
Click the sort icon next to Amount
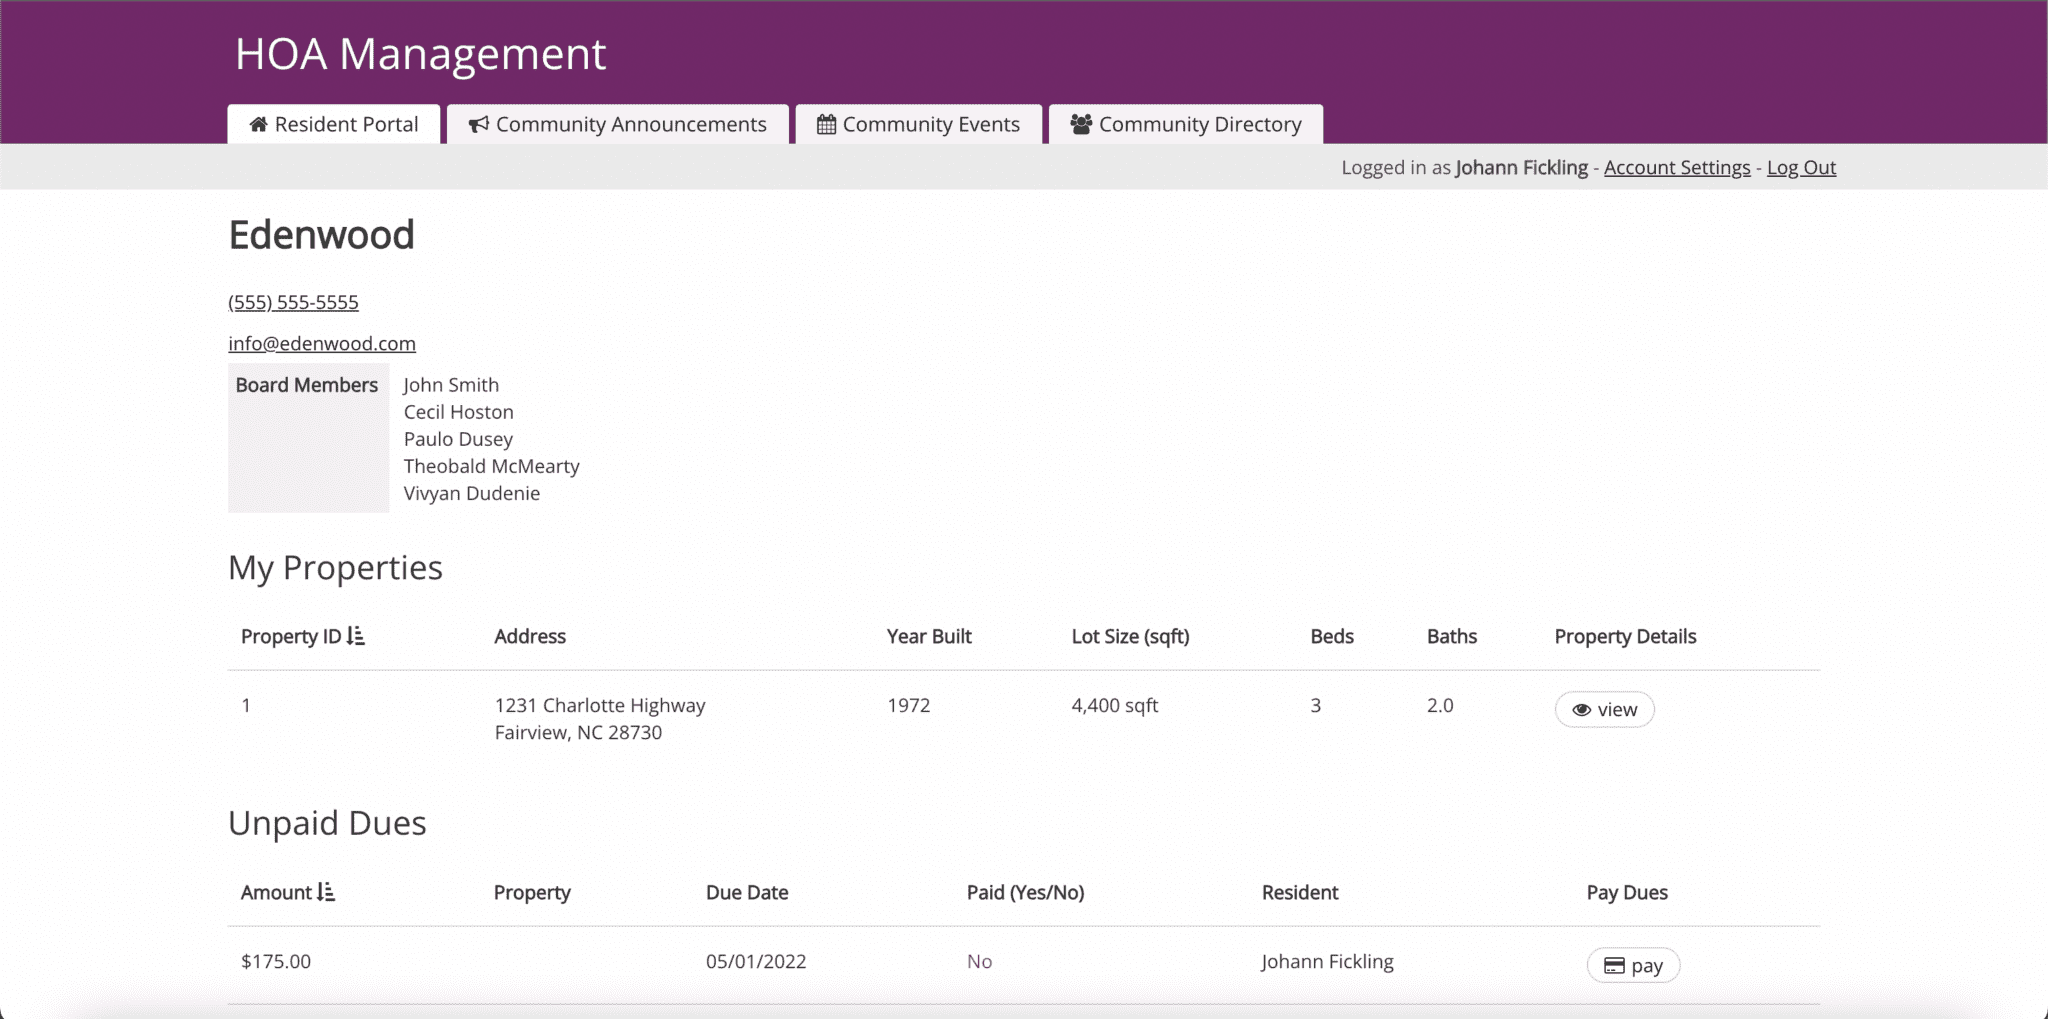point(325,892)
